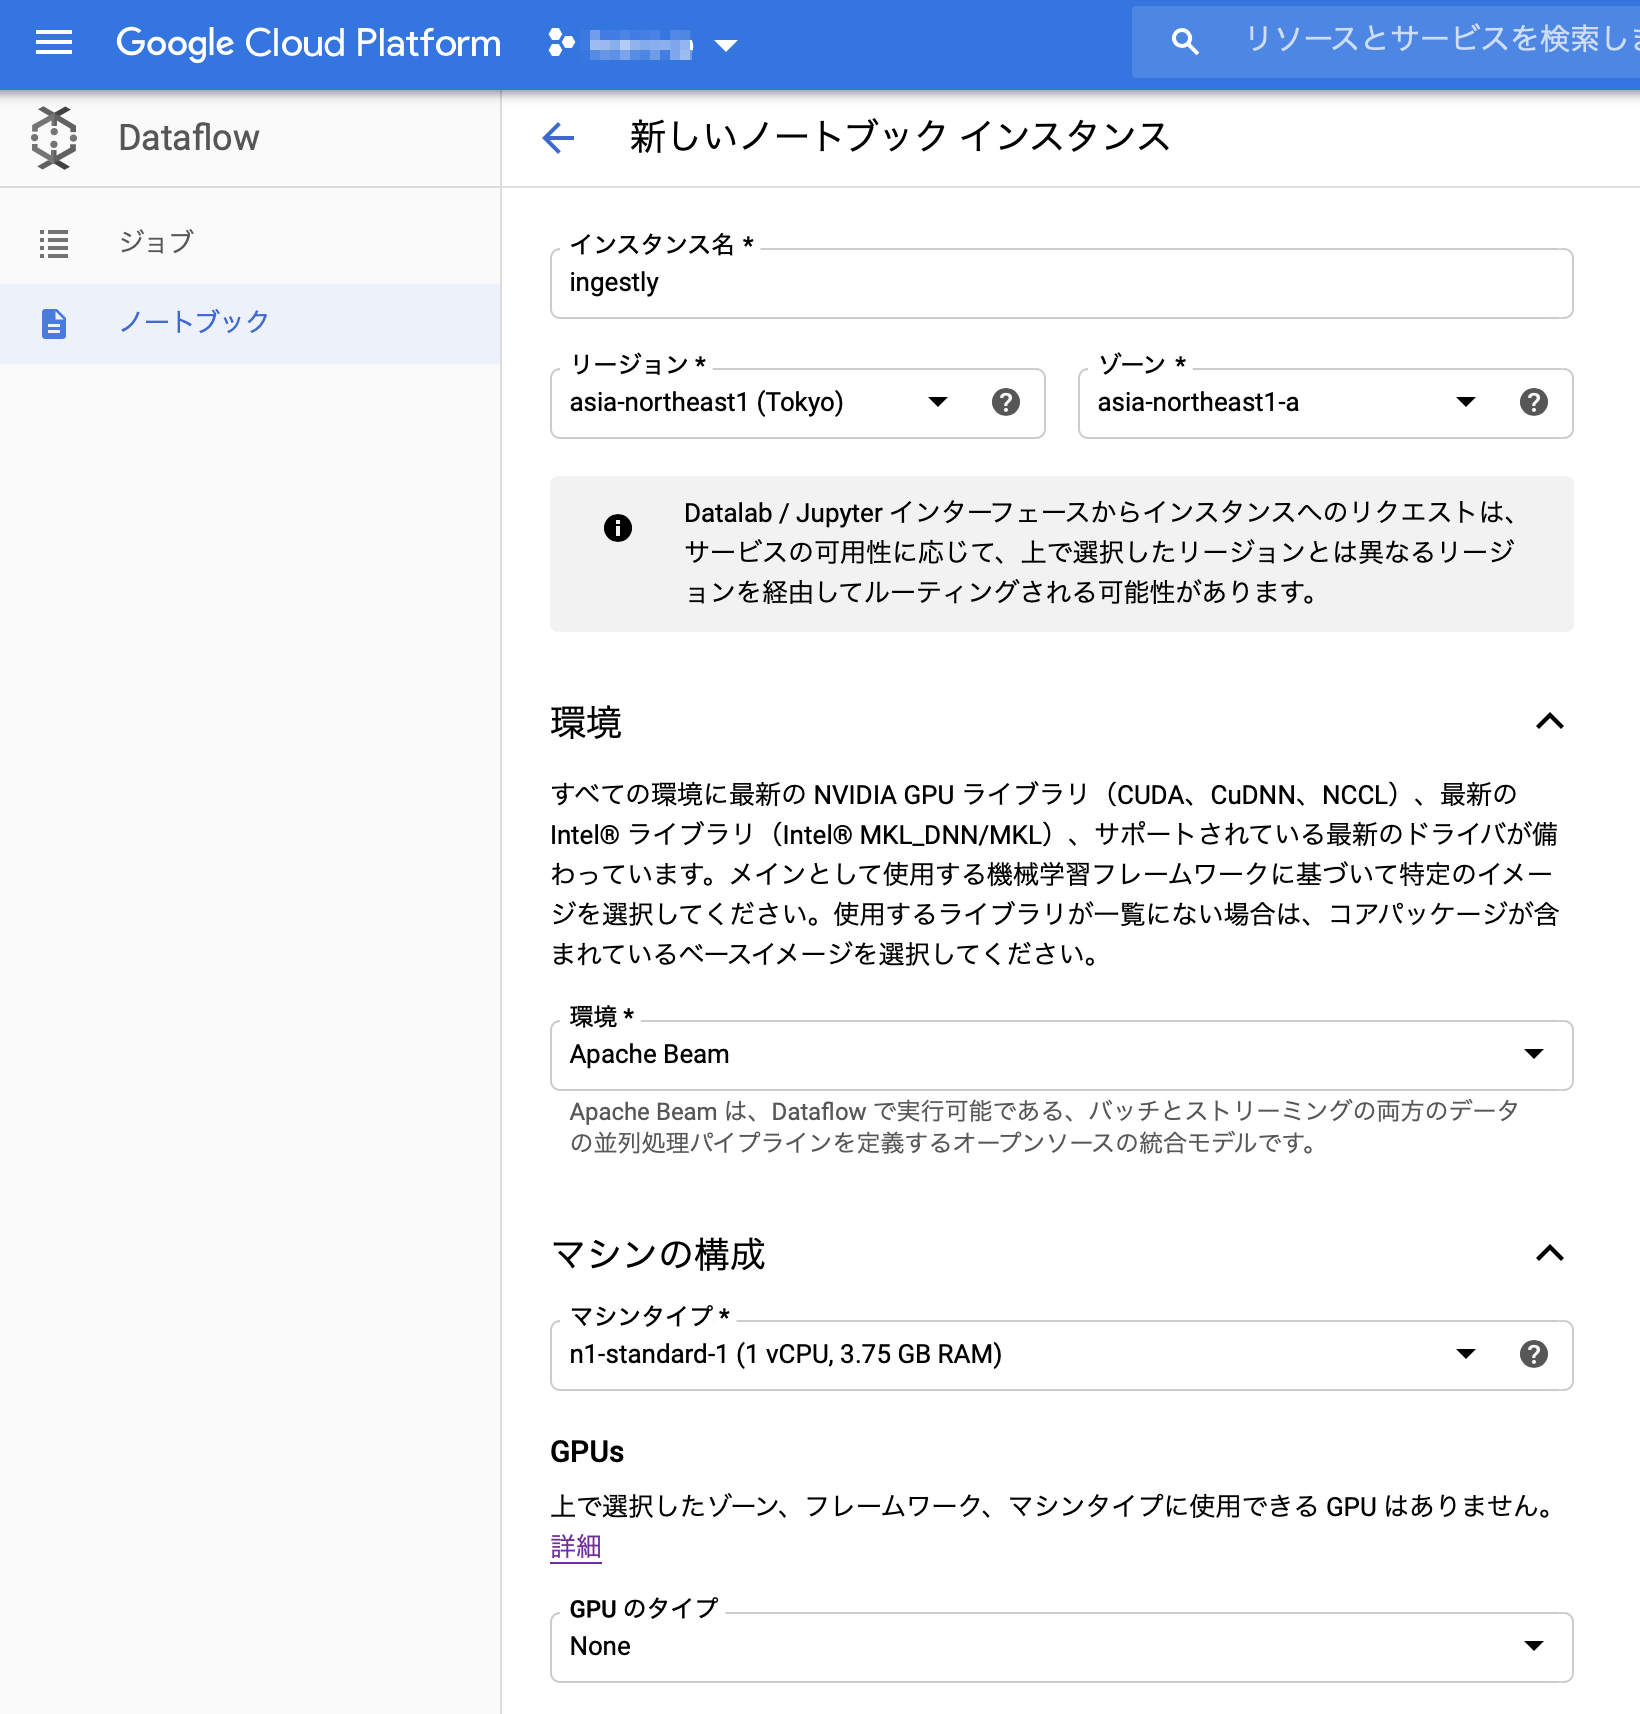
Task: Show help for the machine type field
Action: tap(1534, 1354)
